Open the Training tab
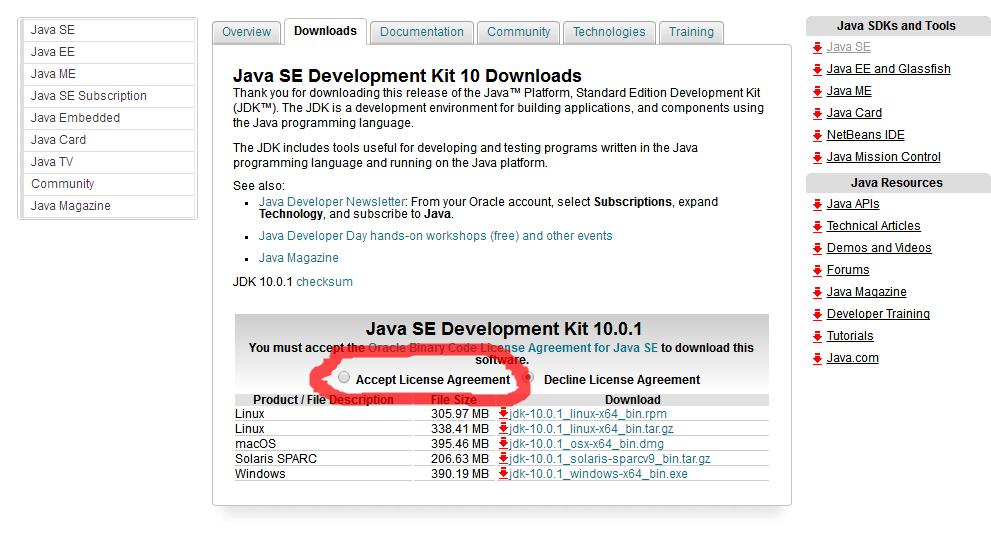Viewport: 991px width, 540px height. click(691, 32)
